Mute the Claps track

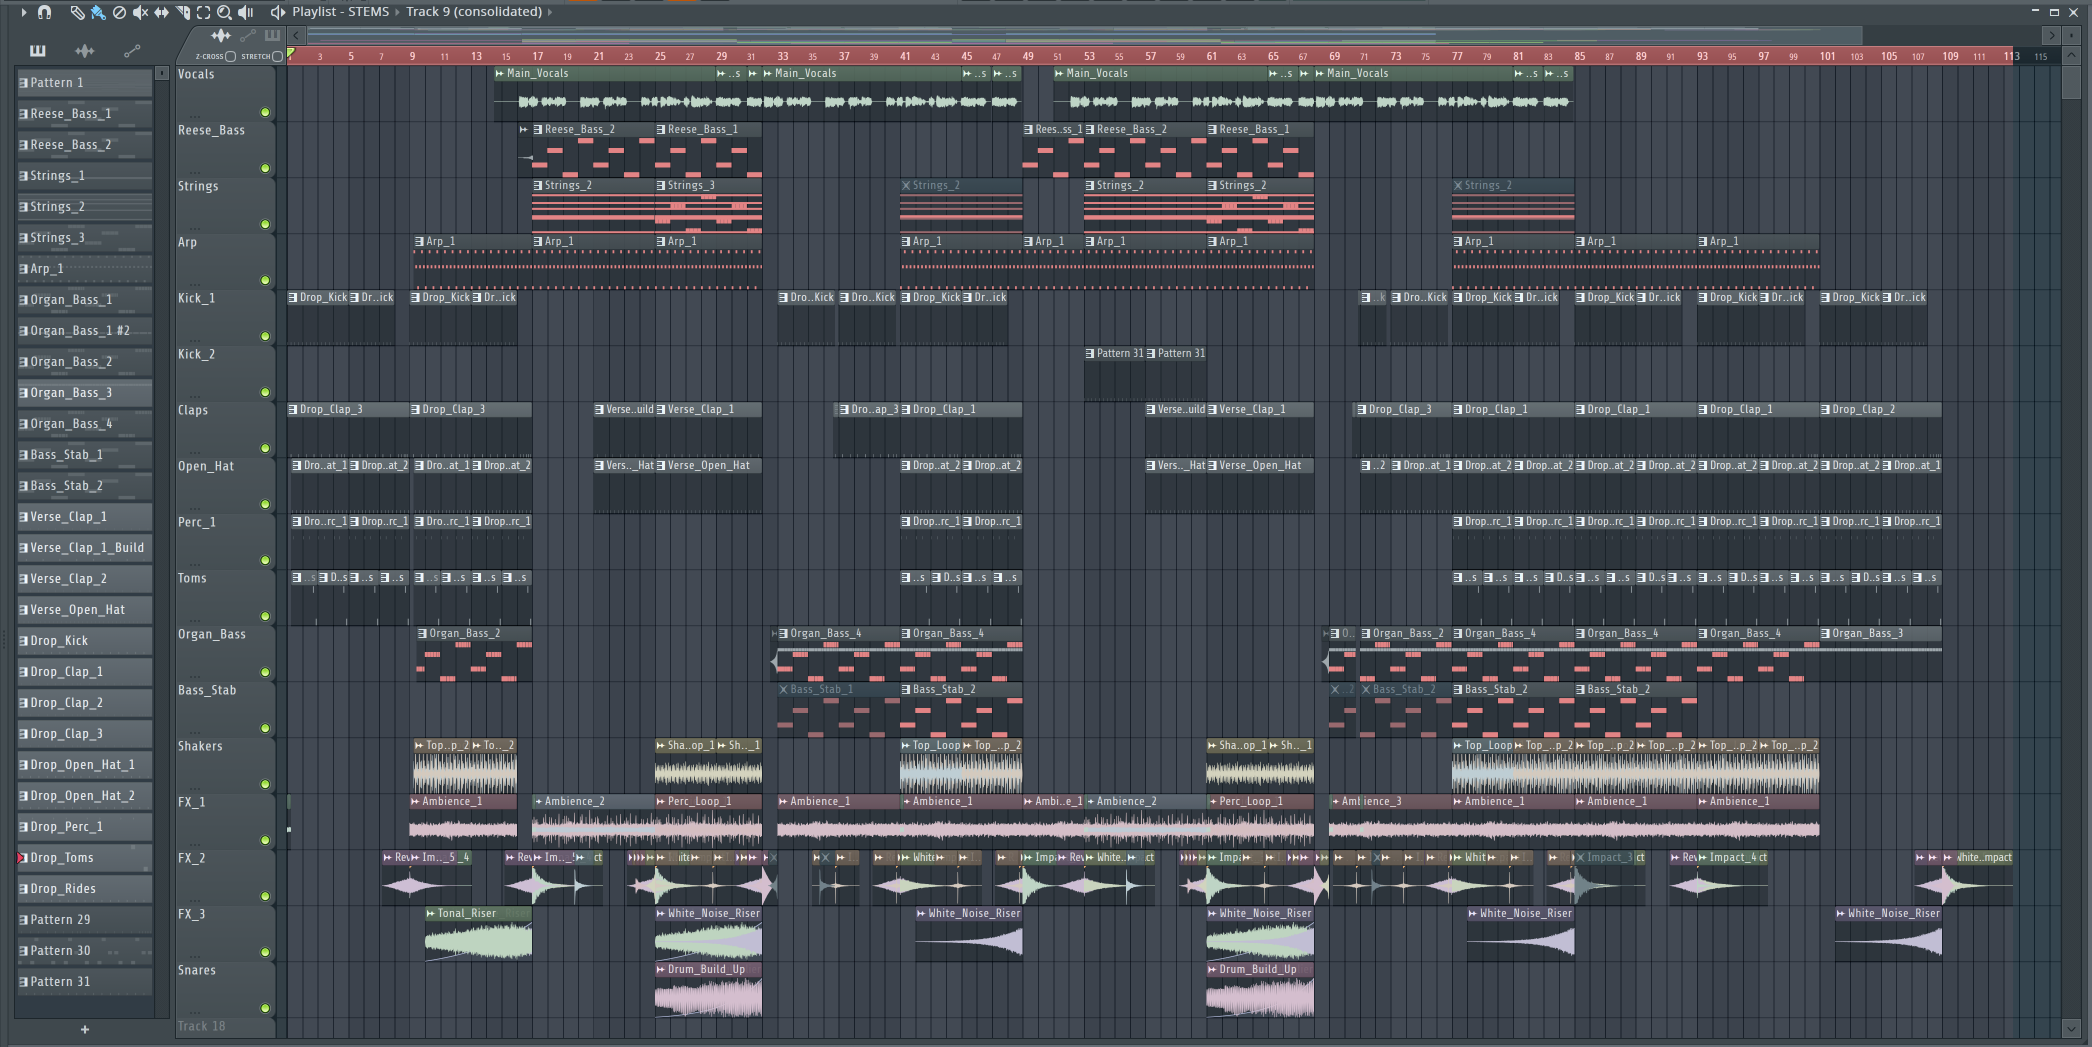[265, 448]
